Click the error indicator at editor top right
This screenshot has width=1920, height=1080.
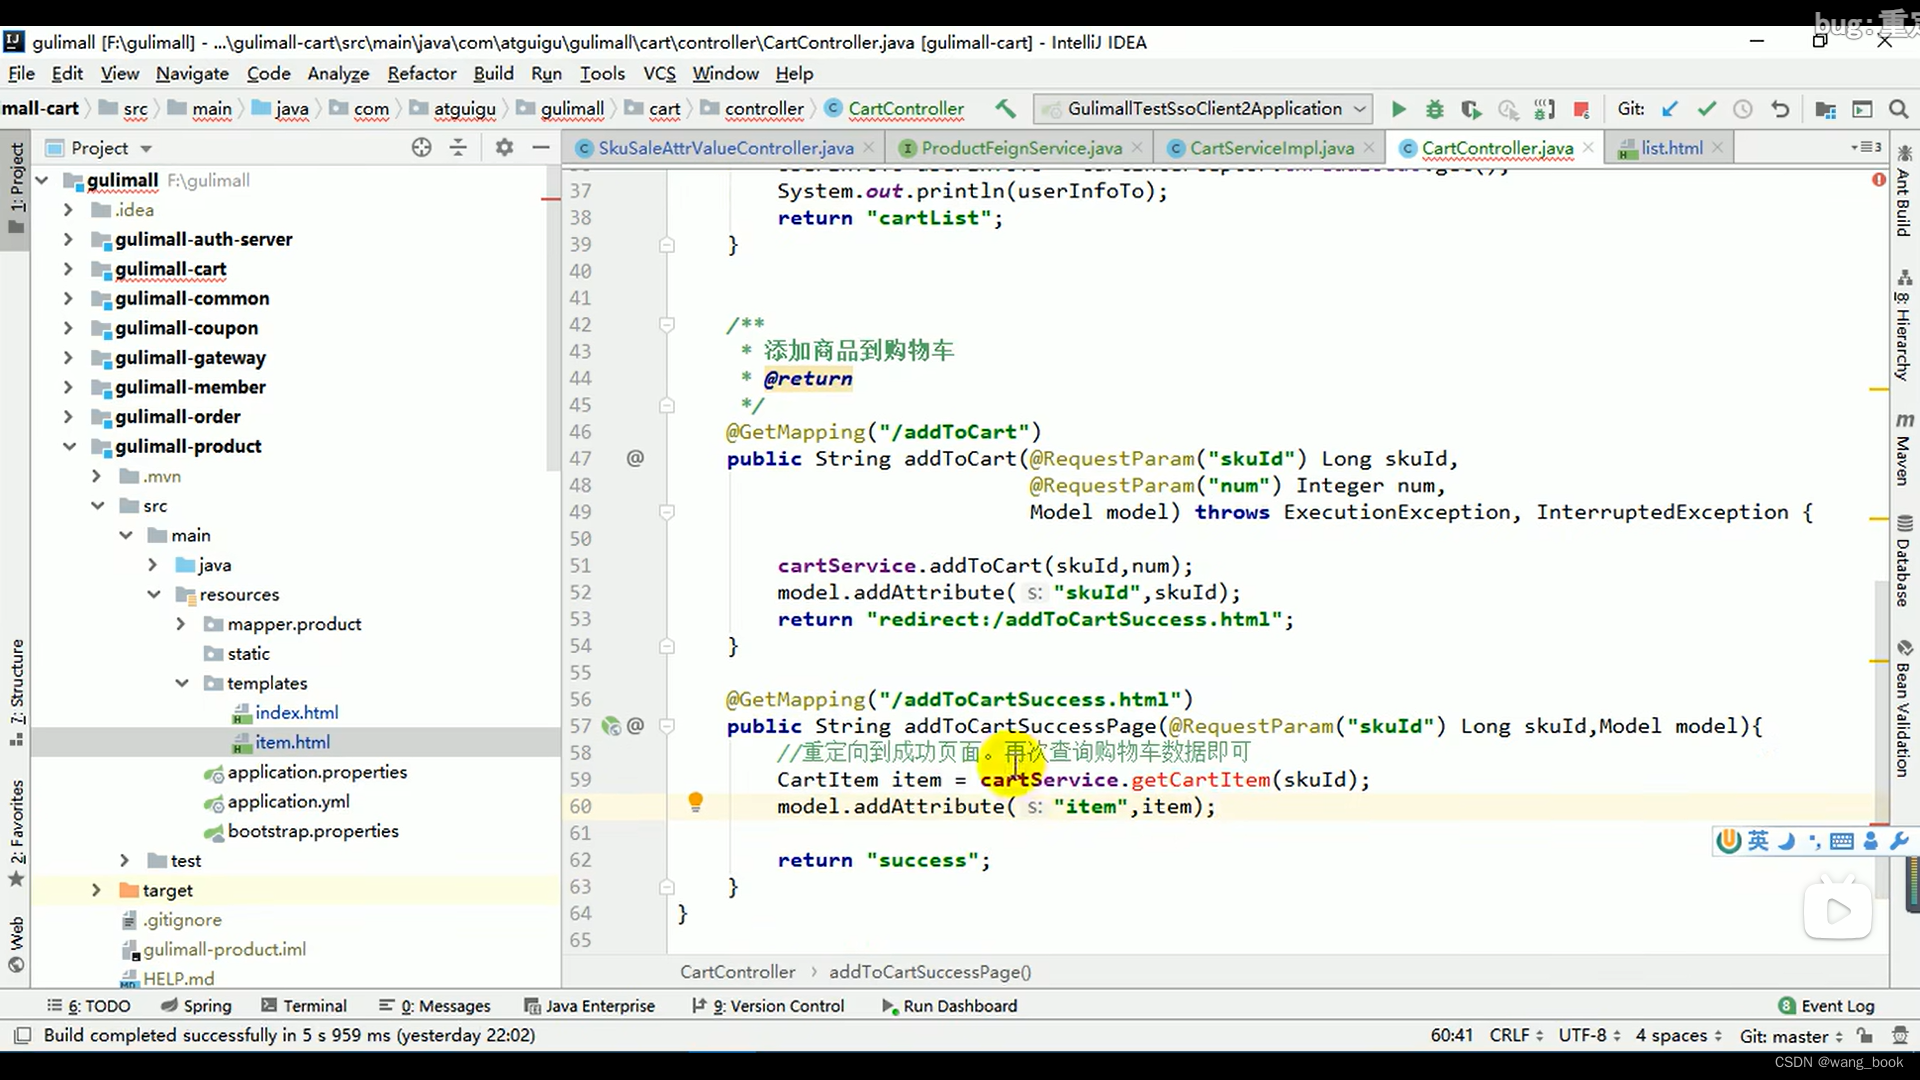click(x=1879, y=180)
